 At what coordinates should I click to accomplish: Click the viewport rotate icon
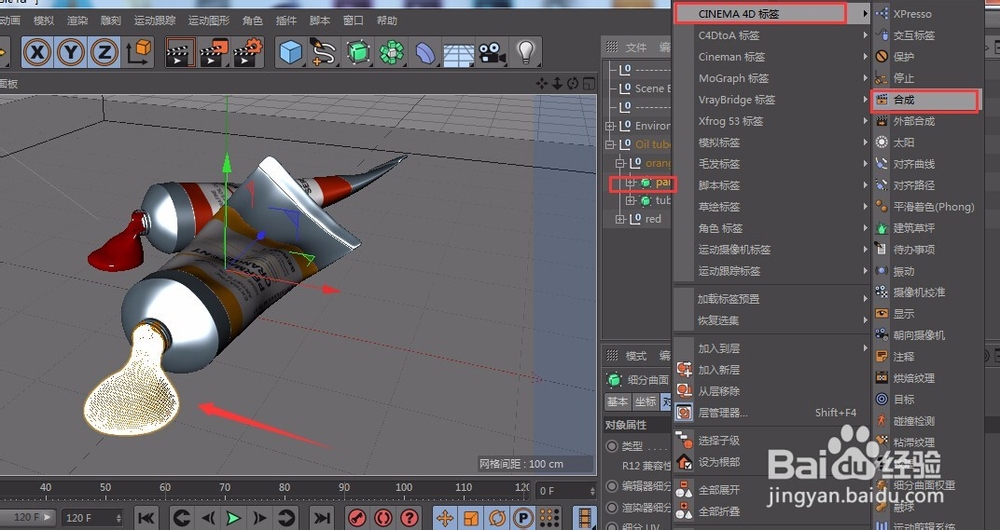click(x=573, y=84)
